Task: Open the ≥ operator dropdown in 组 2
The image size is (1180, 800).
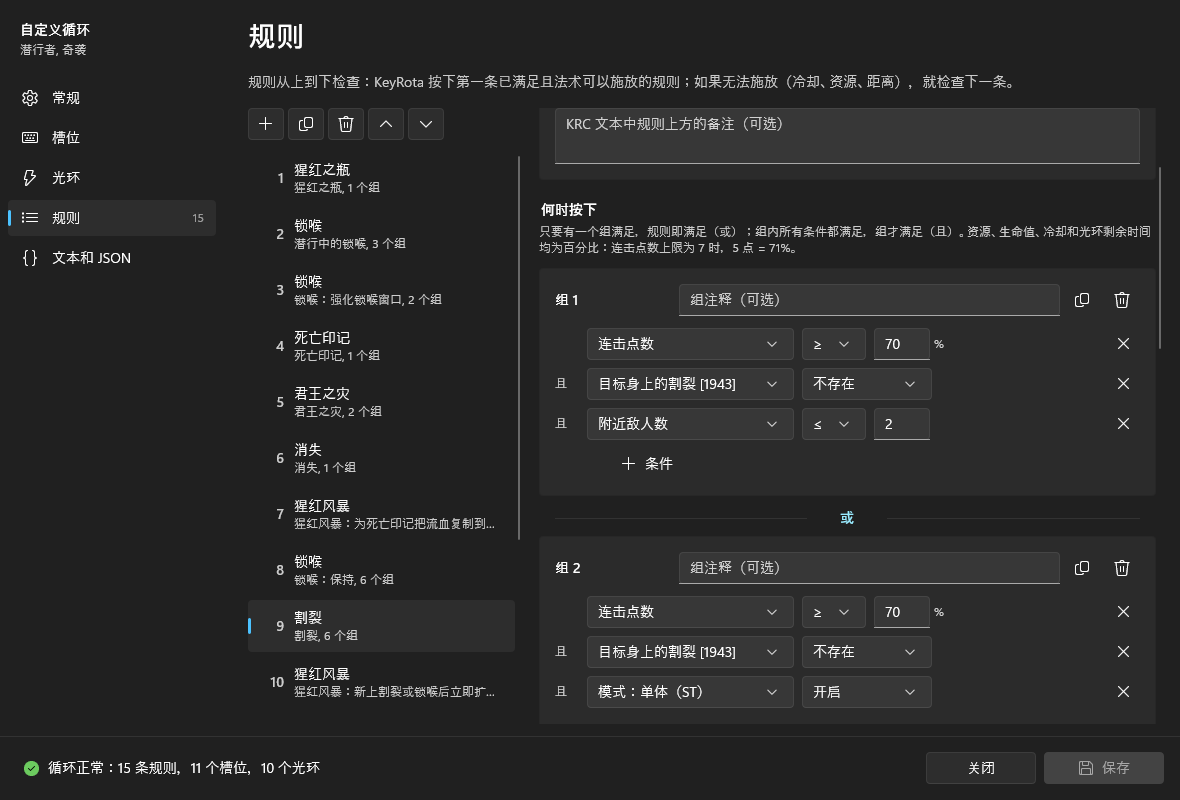Action: [x=833, y=612]
